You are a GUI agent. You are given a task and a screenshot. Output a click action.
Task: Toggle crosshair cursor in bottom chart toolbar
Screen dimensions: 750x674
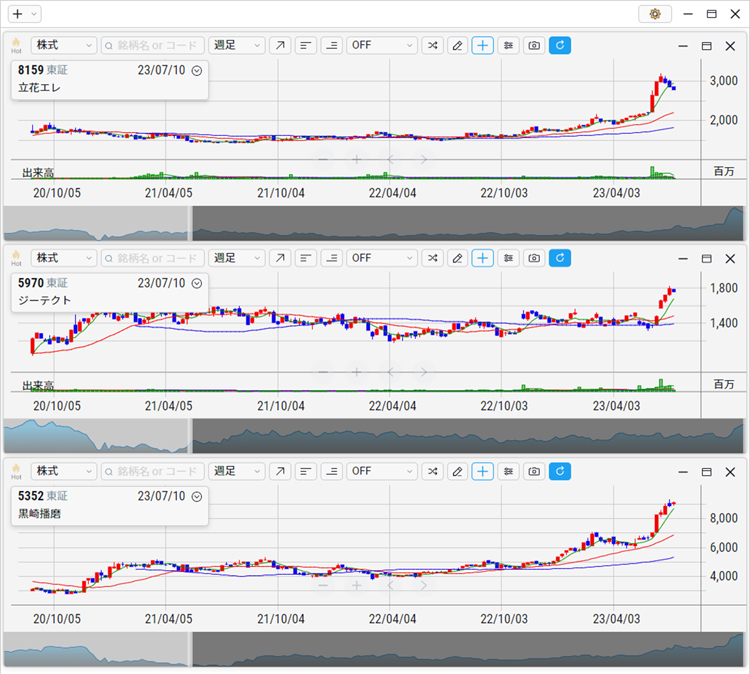tap(483, 470)
